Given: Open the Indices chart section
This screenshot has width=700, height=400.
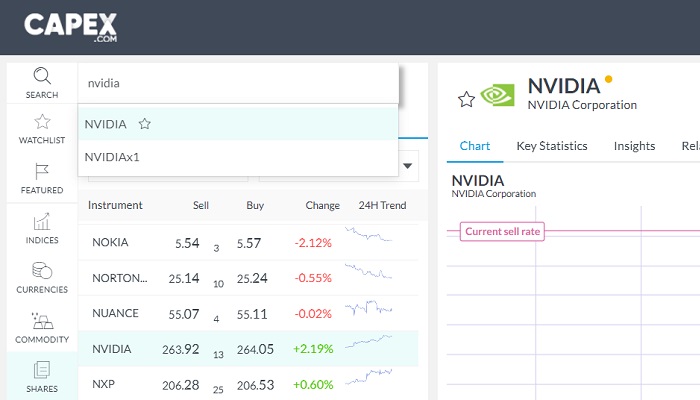Looking at the screenshot, I should [42, 229].
